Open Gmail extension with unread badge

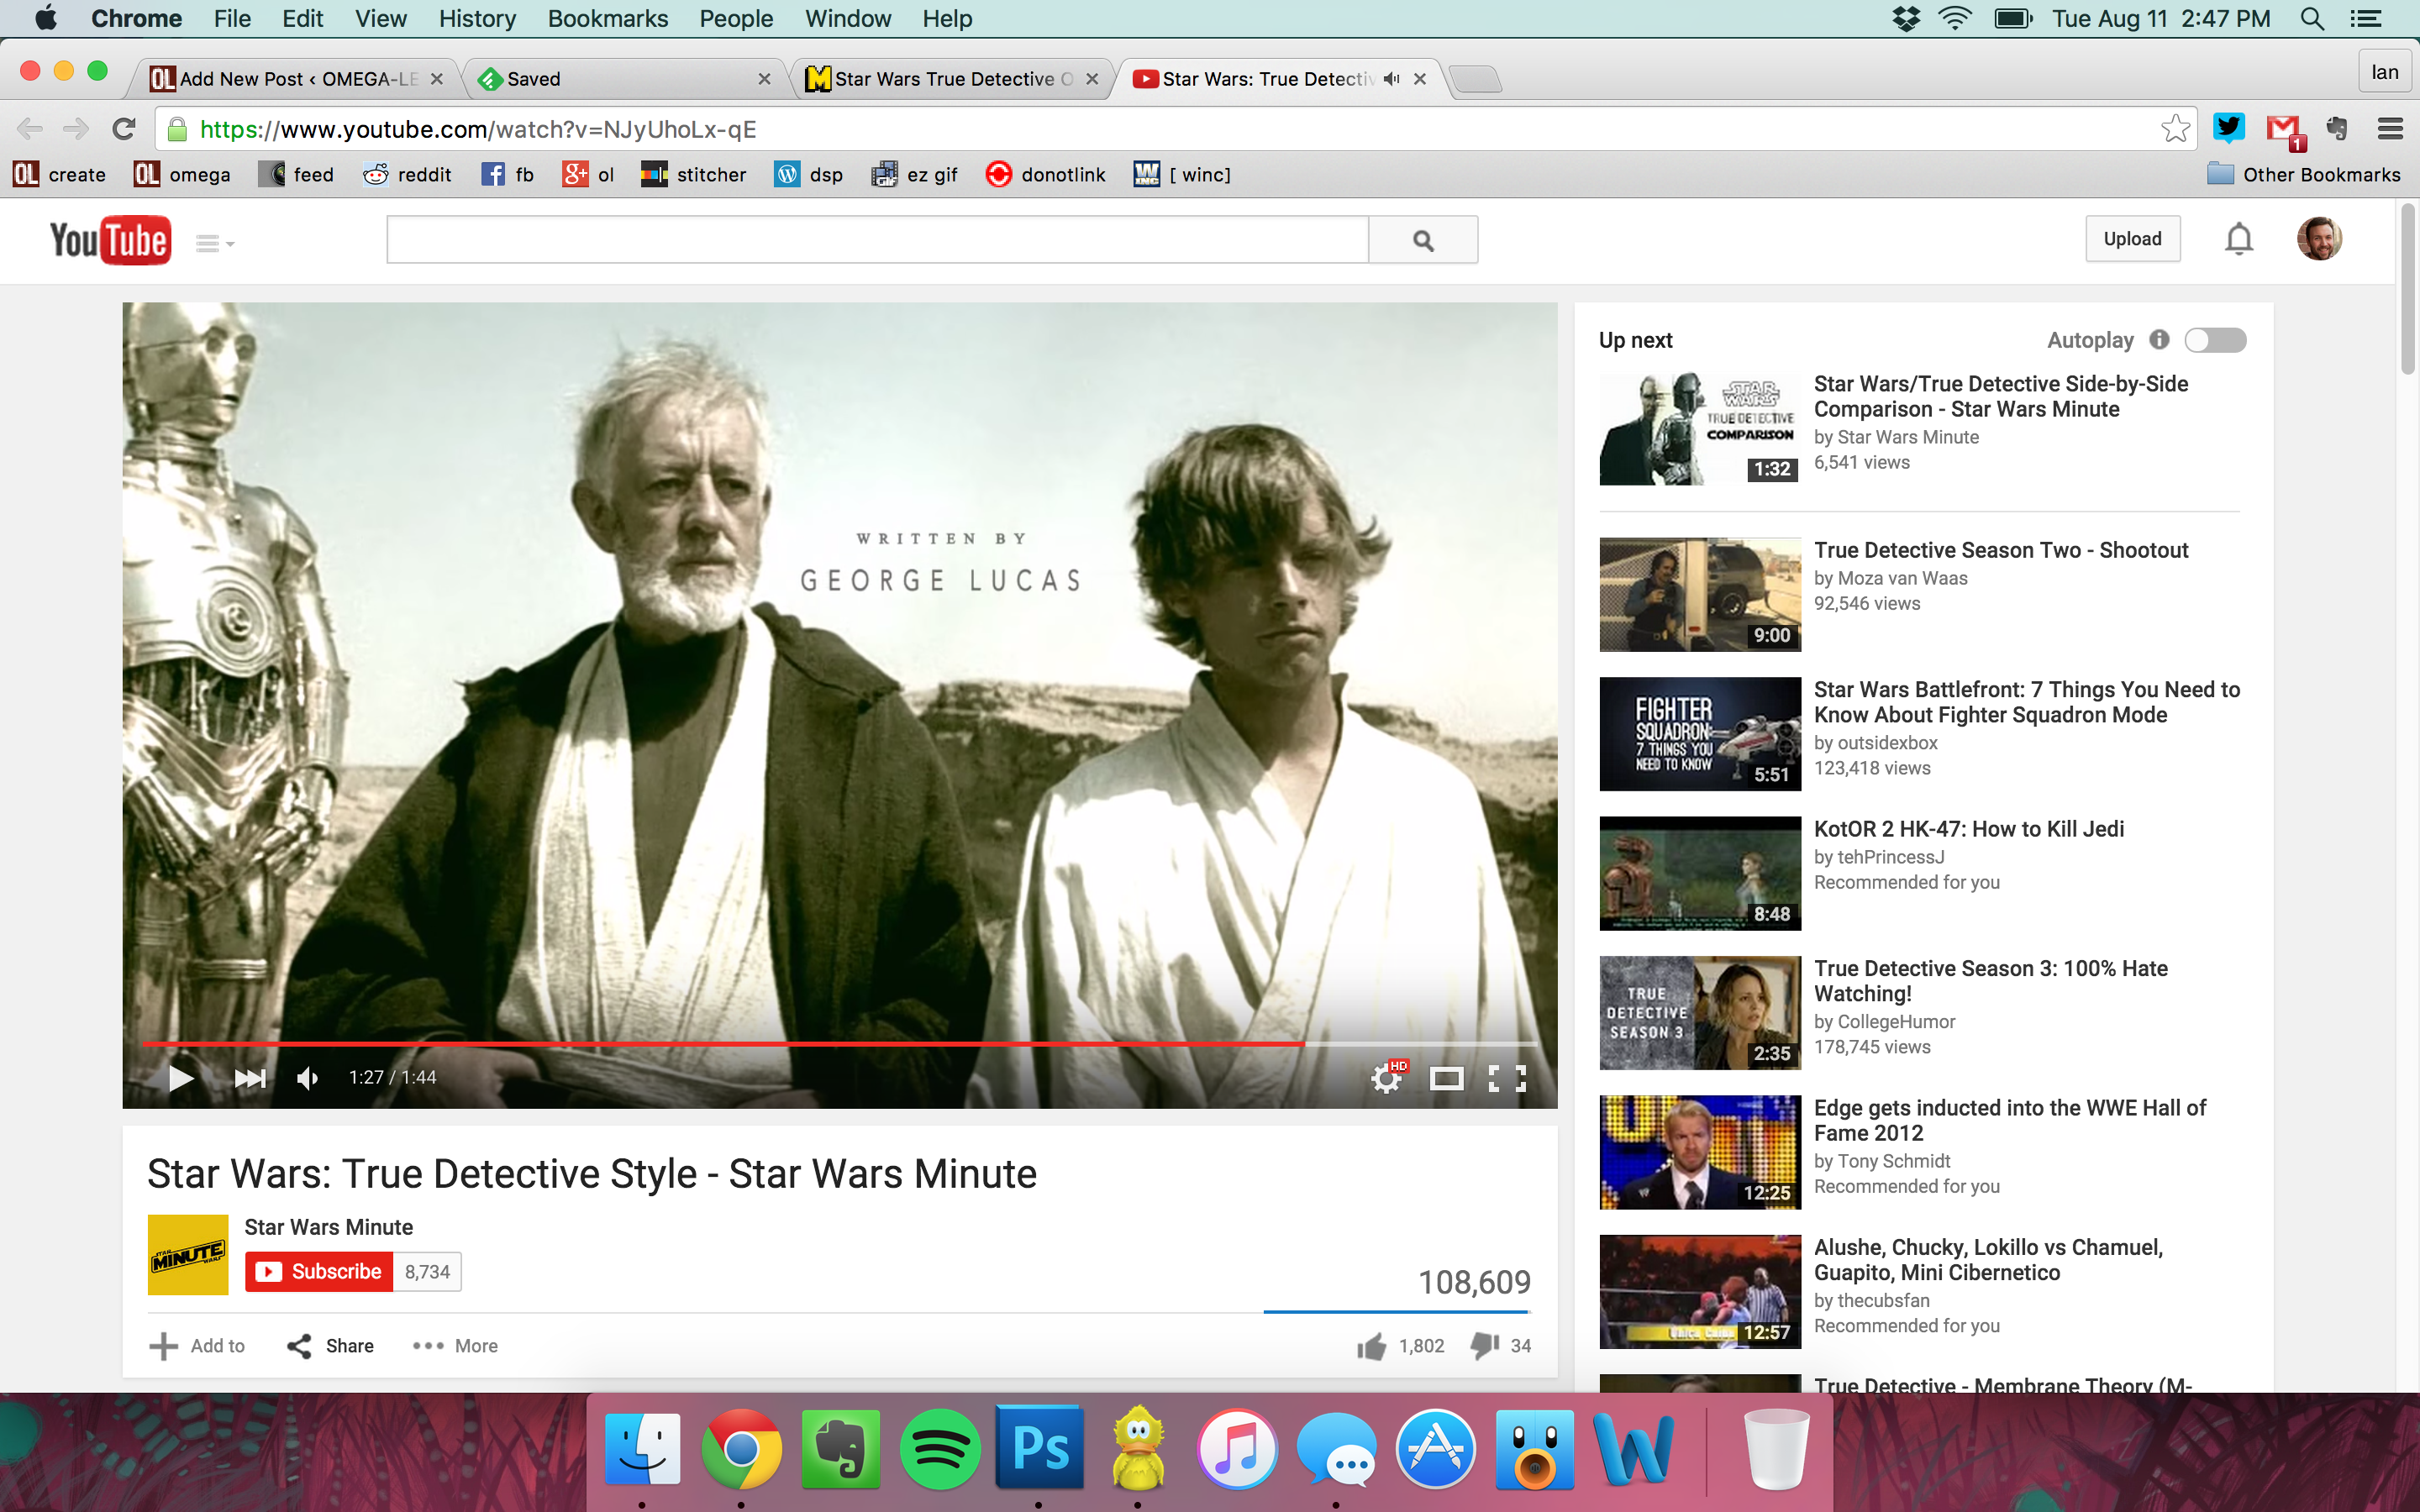(2286, 130)
